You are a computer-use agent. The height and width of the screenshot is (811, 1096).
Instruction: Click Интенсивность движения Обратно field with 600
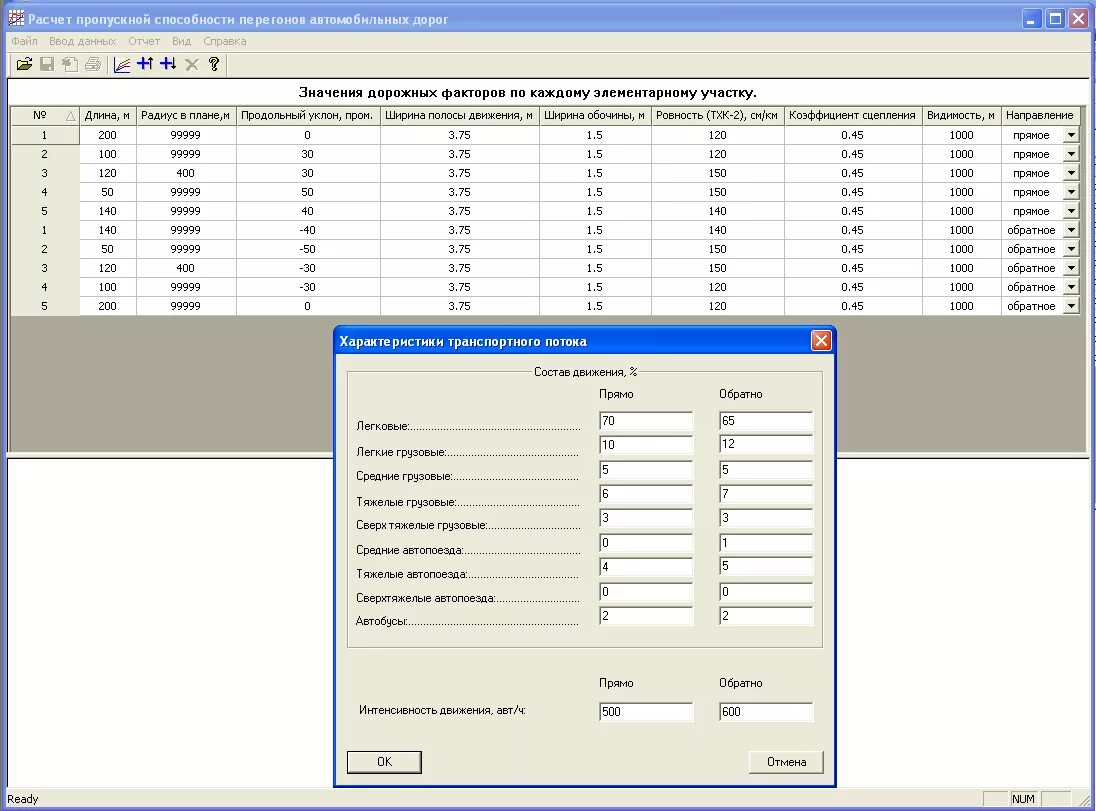766,712
